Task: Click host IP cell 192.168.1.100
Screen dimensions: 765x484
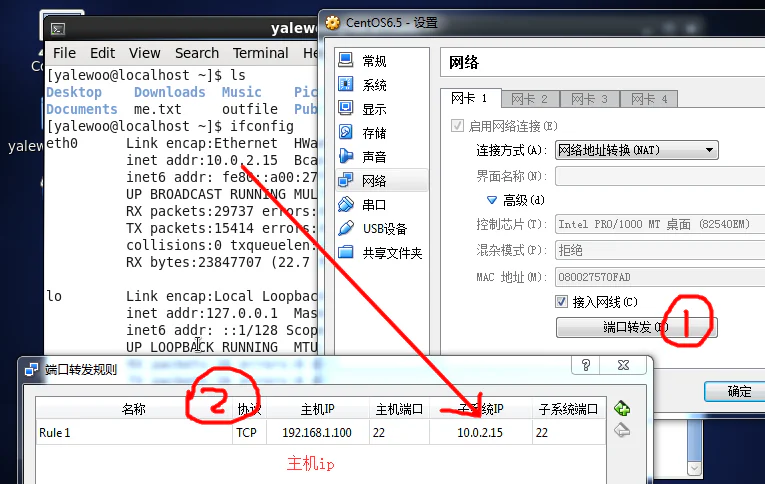Action: point(318,432)
